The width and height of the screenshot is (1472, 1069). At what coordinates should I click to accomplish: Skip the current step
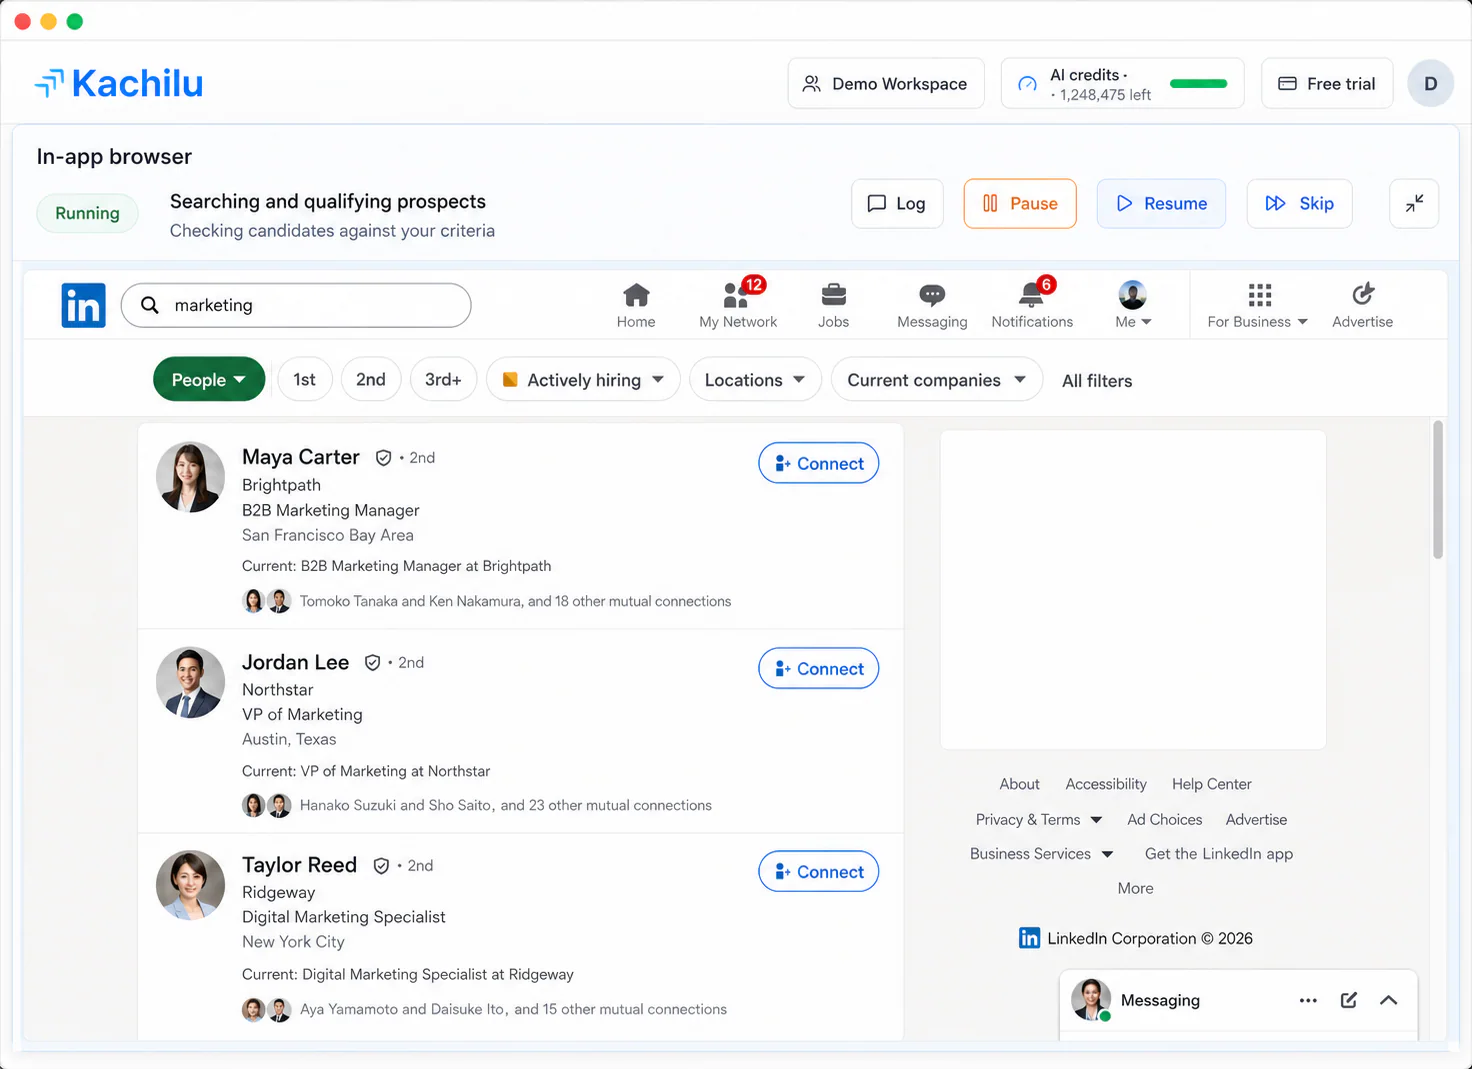coord(1300,204)
